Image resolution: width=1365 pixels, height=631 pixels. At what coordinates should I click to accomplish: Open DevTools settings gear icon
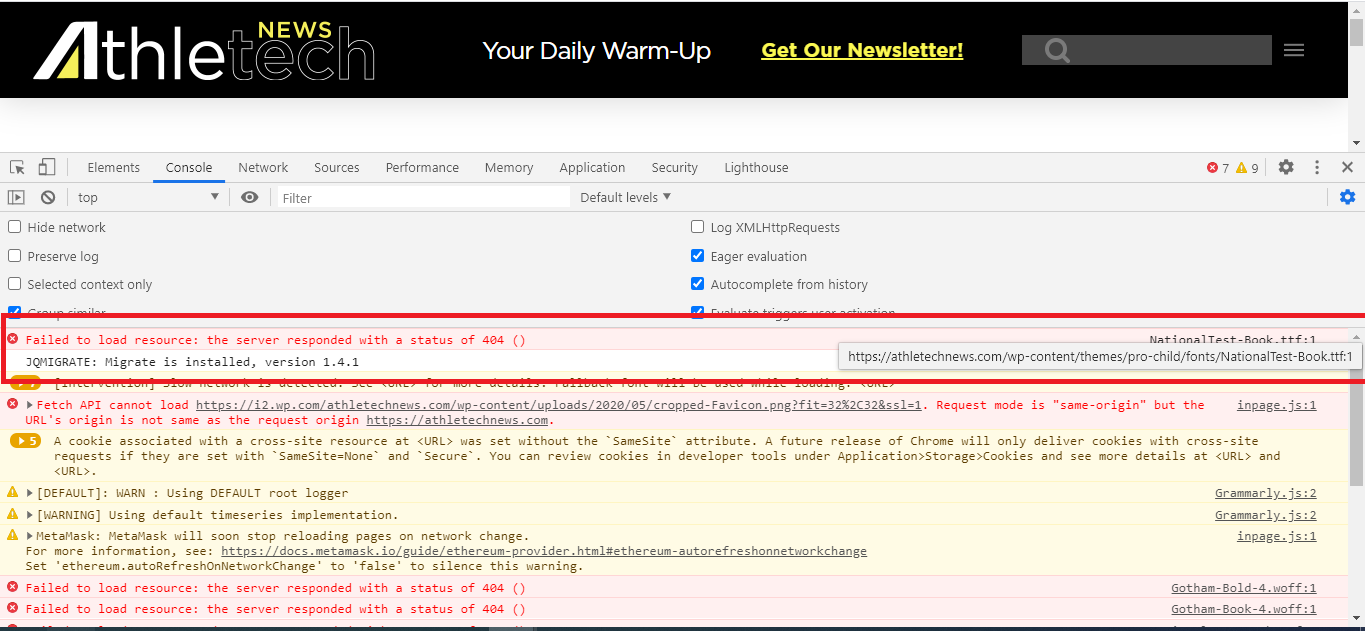[x=1286, y=167]
